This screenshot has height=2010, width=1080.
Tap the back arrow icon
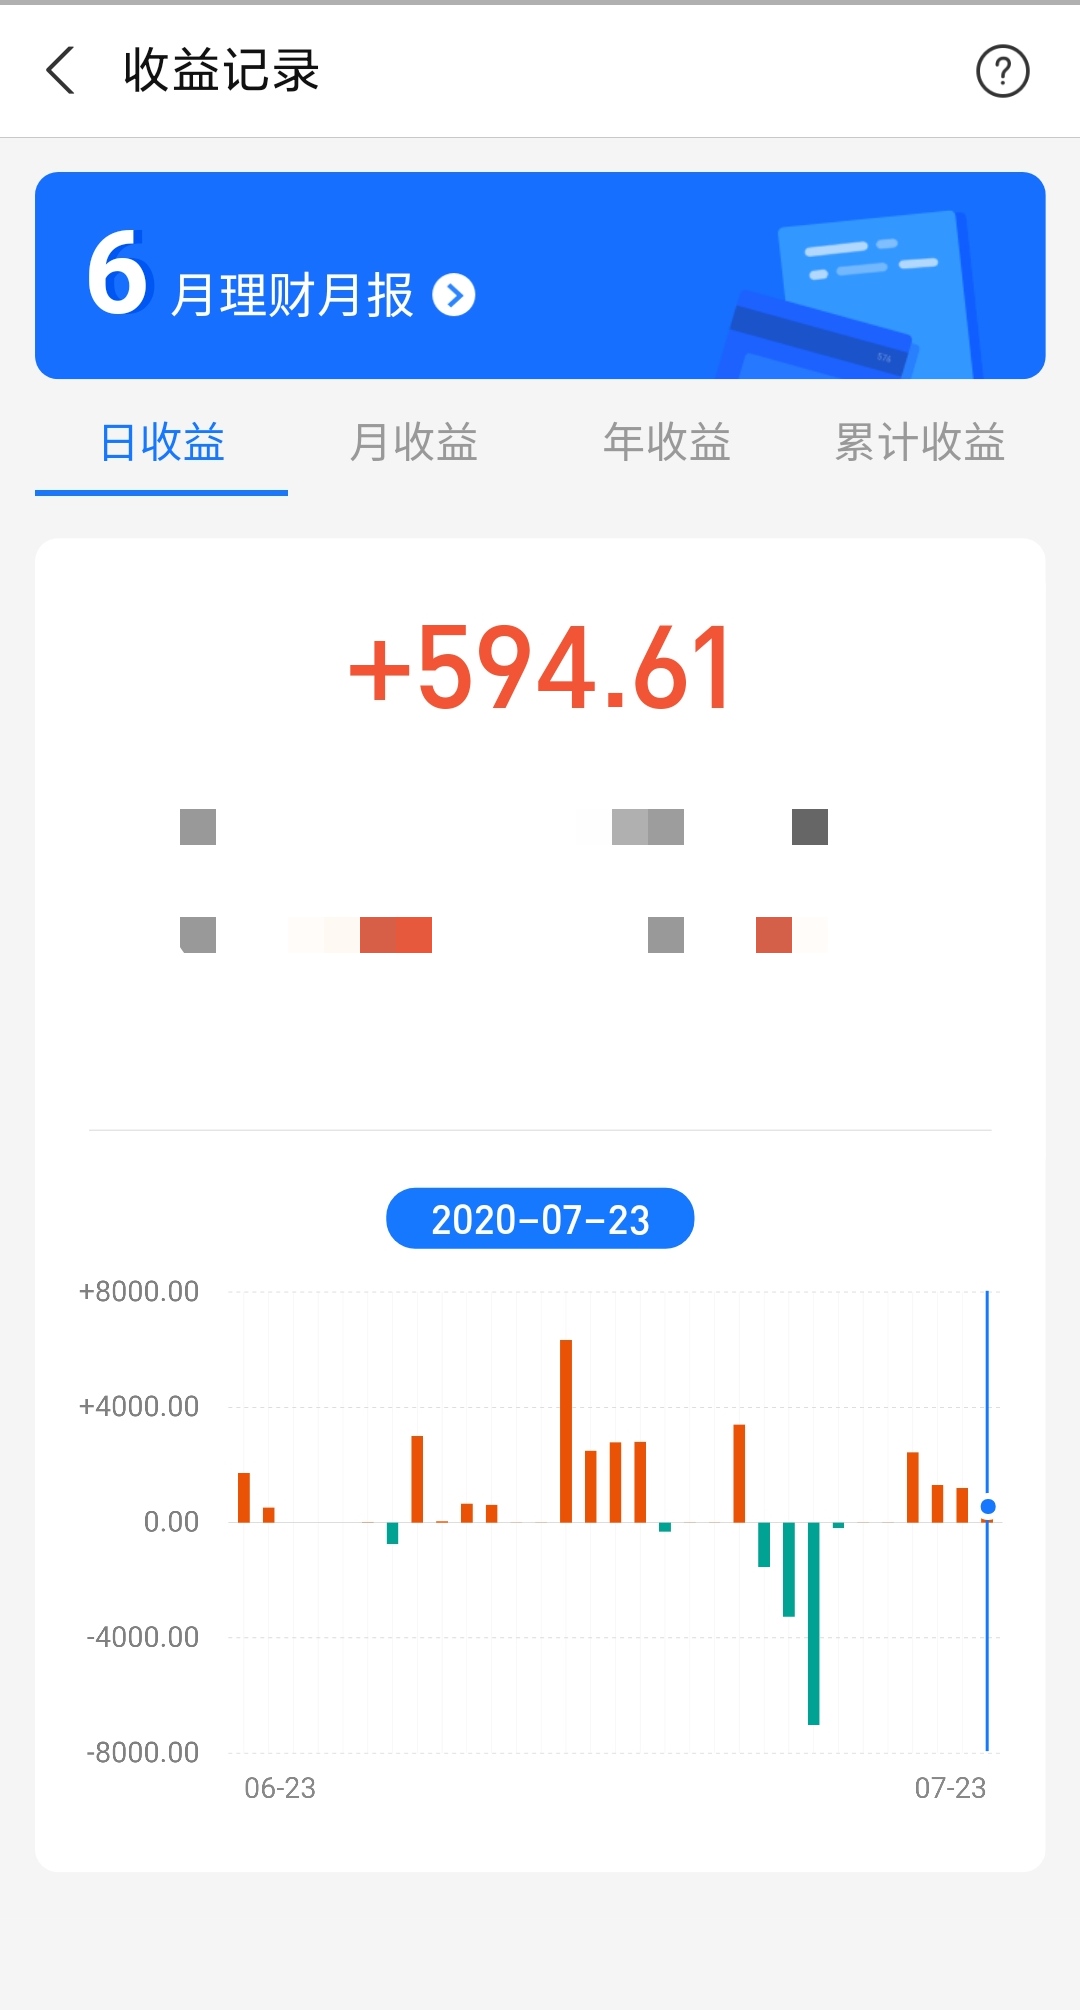(61, 71)
